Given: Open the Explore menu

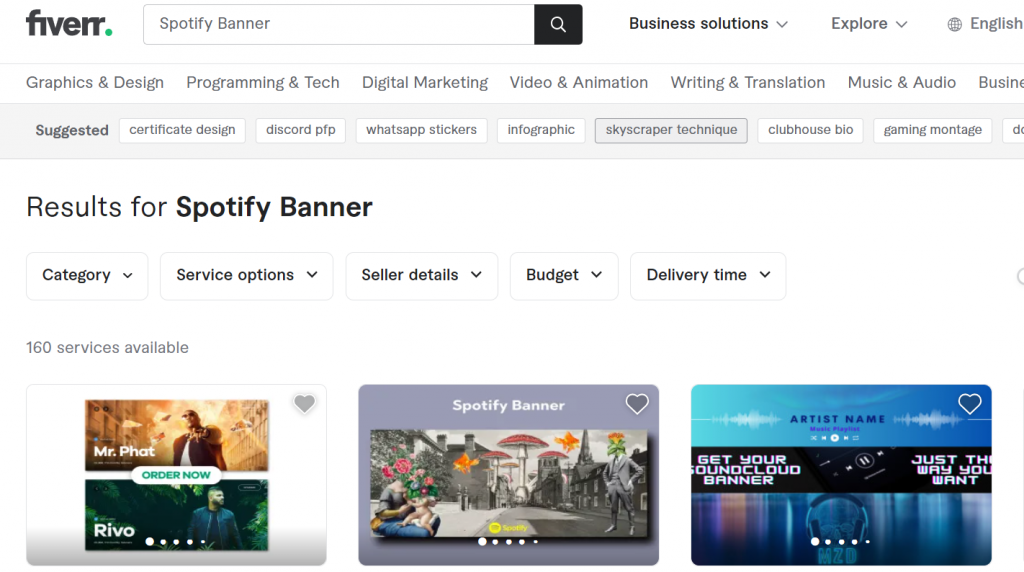Looking at the screenshot, I should click(x=869, y=24).
